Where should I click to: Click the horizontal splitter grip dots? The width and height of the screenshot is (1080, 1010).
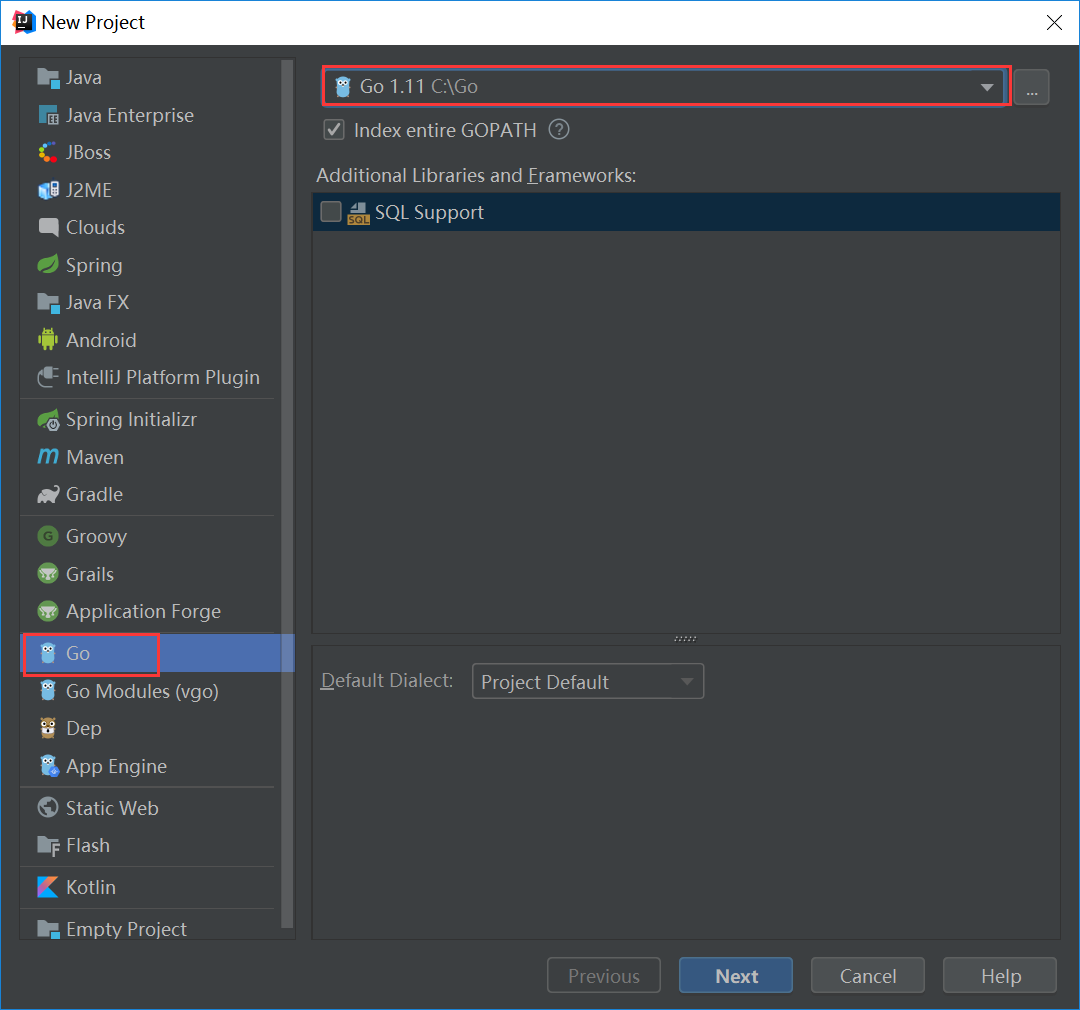point(685,639)
